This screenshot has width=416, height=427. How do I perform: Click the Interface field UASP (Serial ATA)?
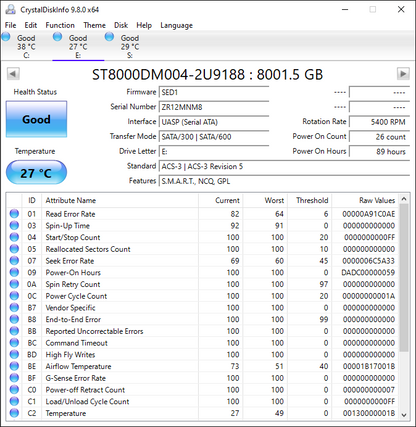pyautogui.click(x=214, y=122)
